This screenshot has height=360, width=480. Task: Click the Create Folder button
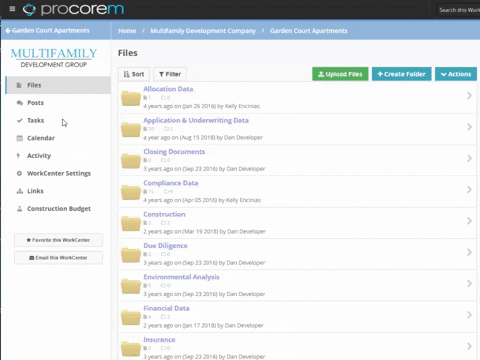click(x=401, y=74)
